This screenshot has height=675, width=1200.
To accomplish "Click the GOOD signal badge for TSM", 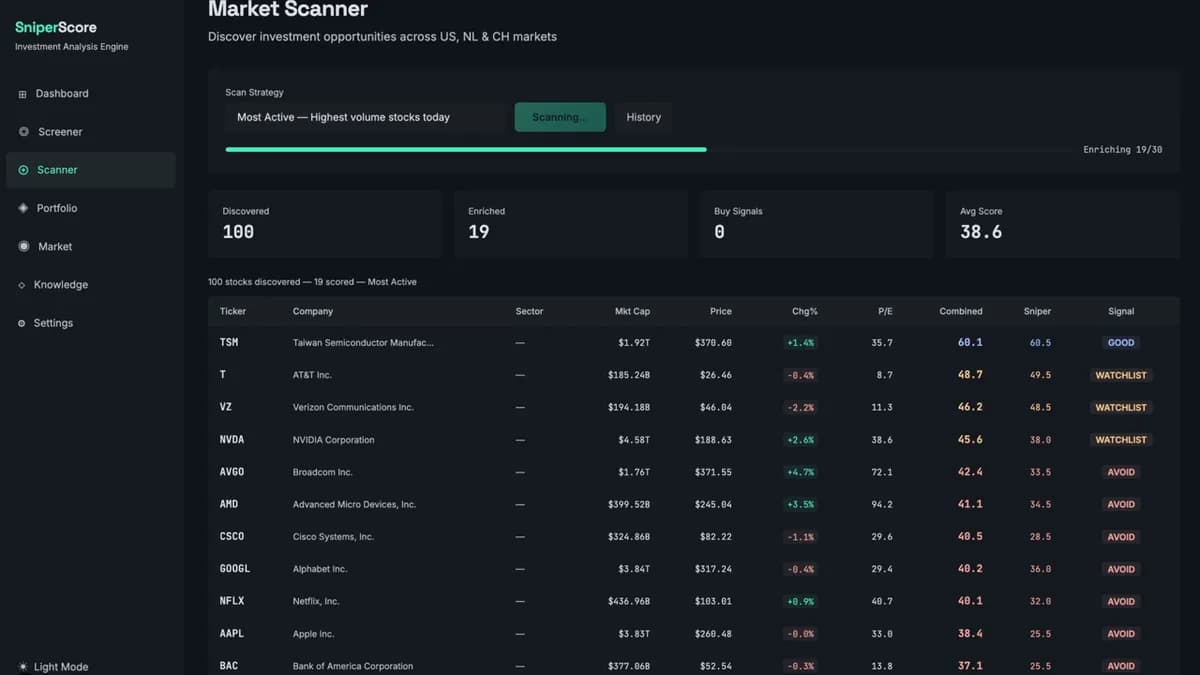I will tap(1121, 343).
